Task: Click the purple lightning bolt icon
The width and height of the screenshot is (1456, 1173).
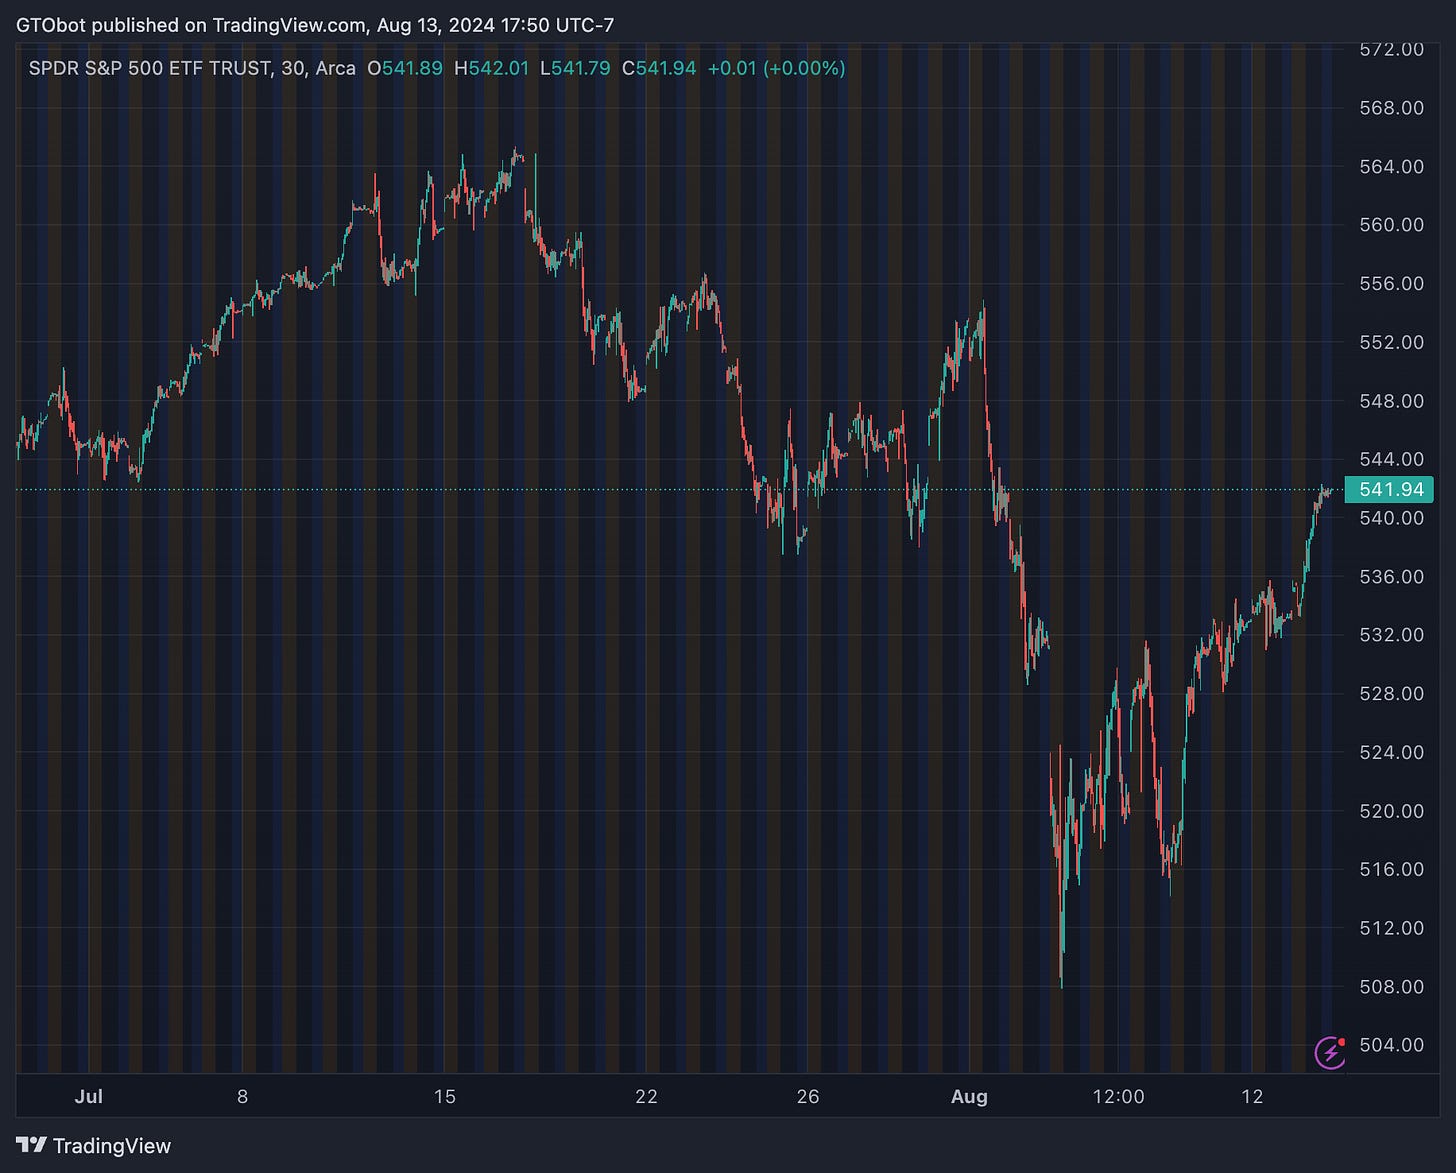Action: point(1330,1052)
